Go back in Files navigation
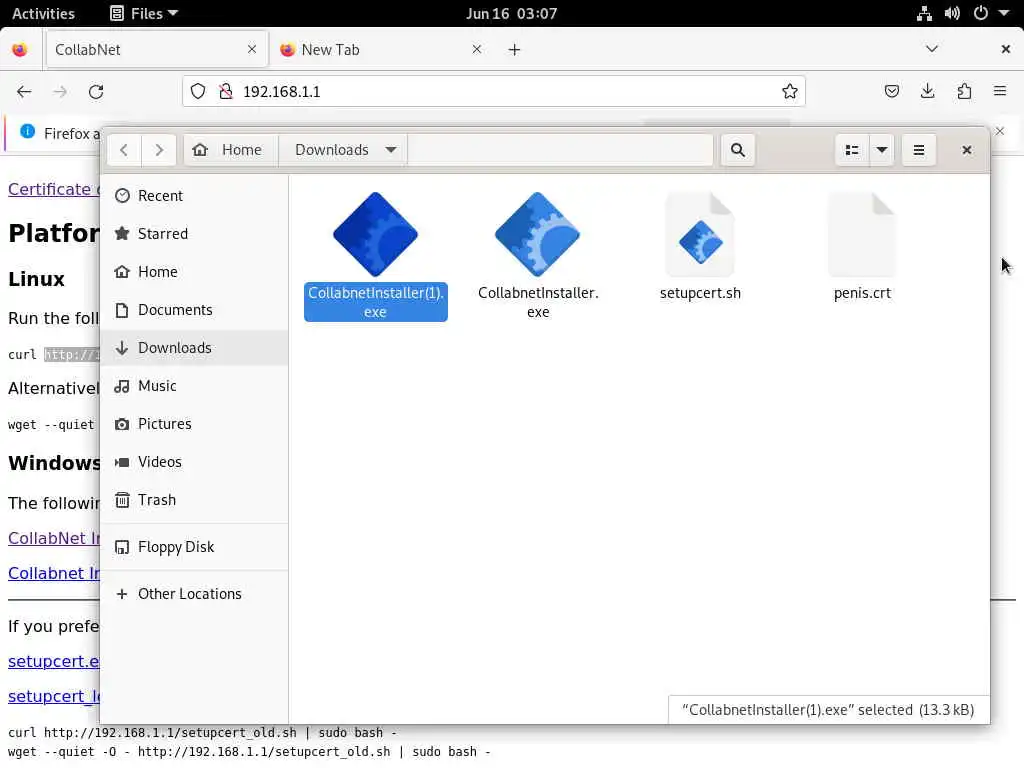The height and width of the screenshot is (768, 1024). (x=124, y=150)
